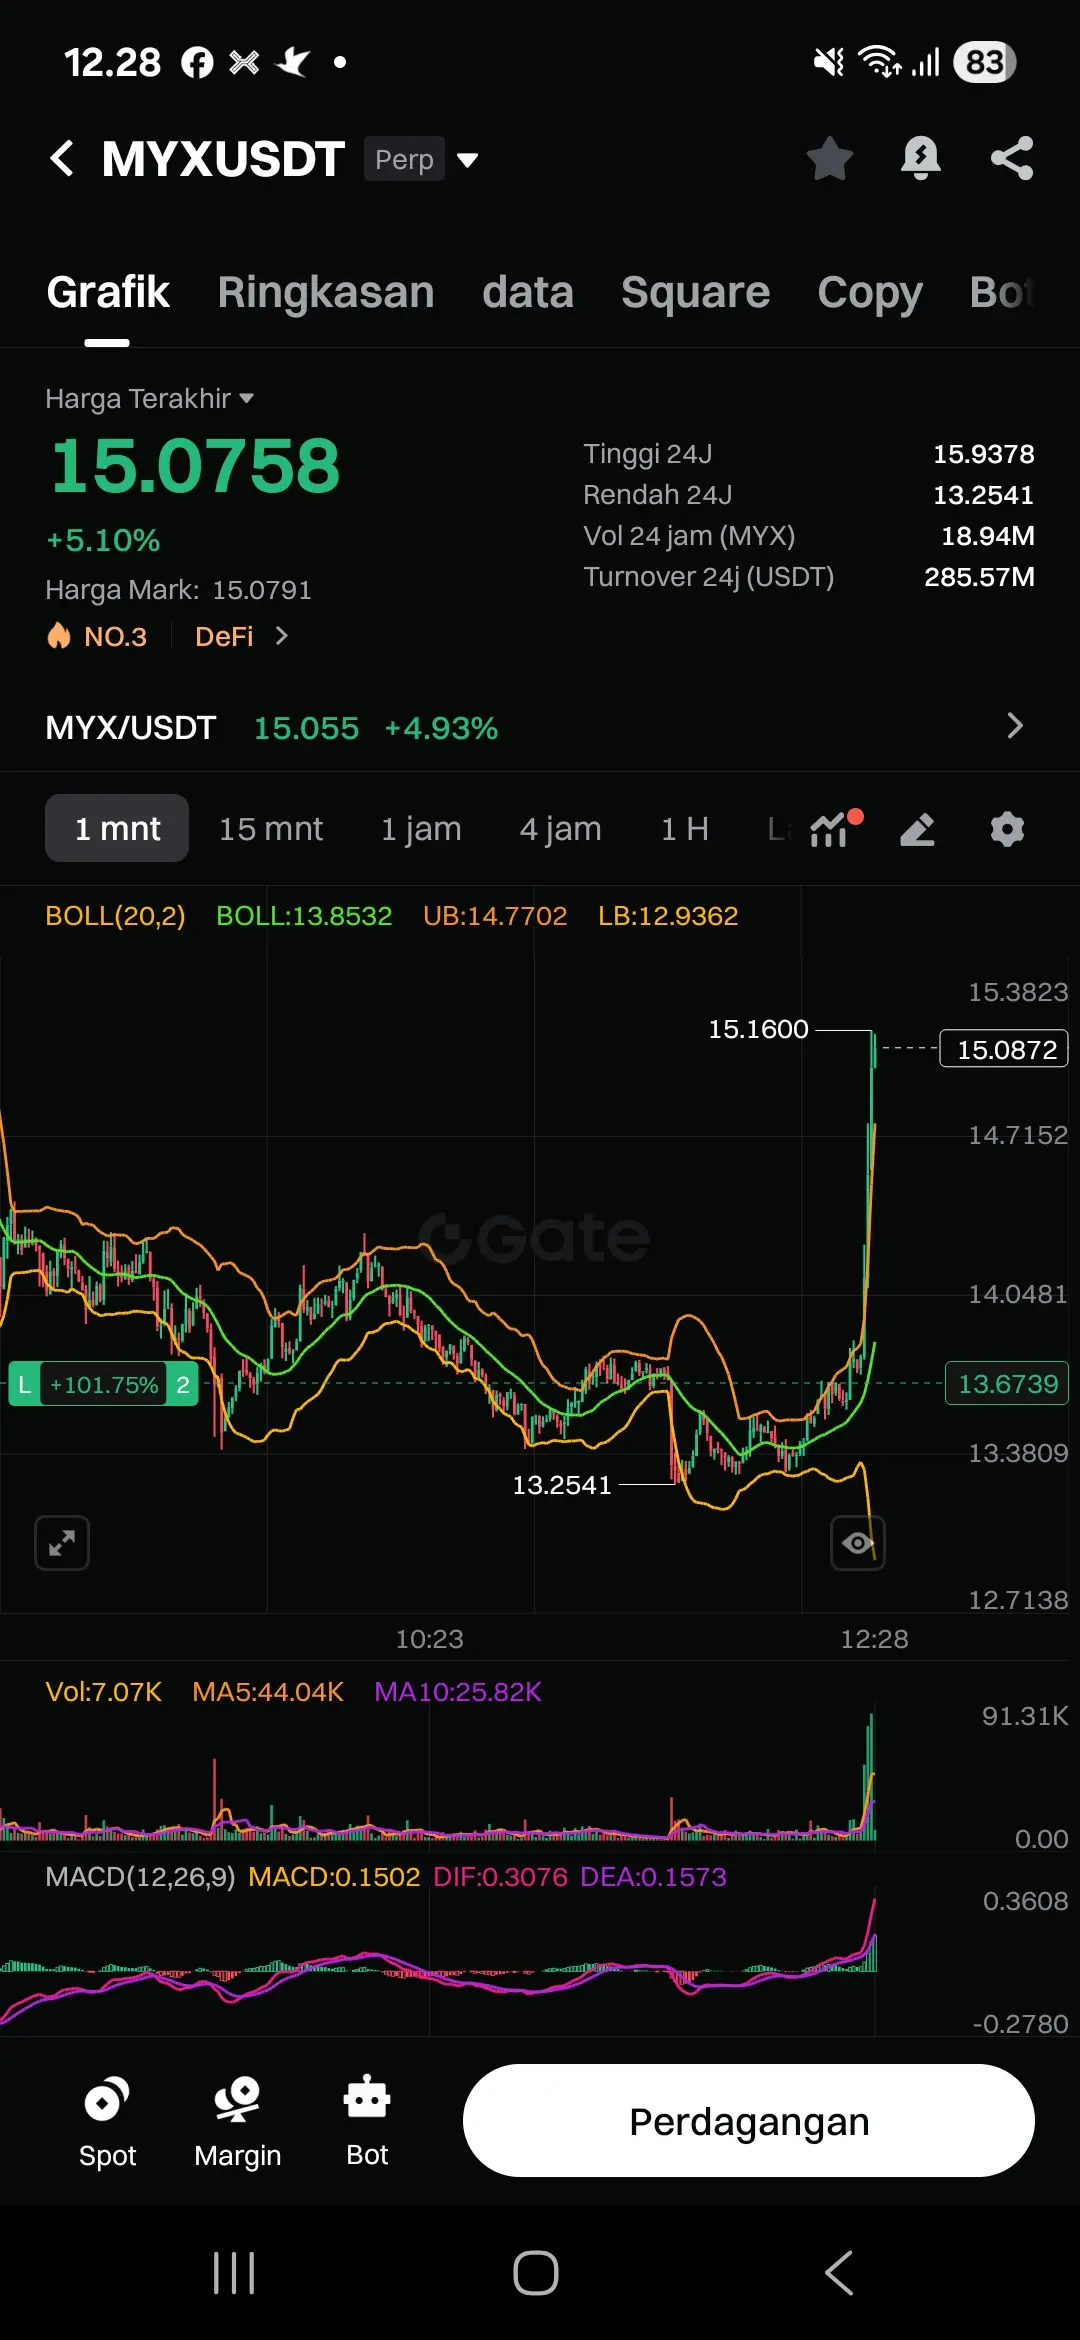Toggle chart overlay visibility eye icon
Viewport: 1080px width, 2340px height.
[x=857, y=1543]
